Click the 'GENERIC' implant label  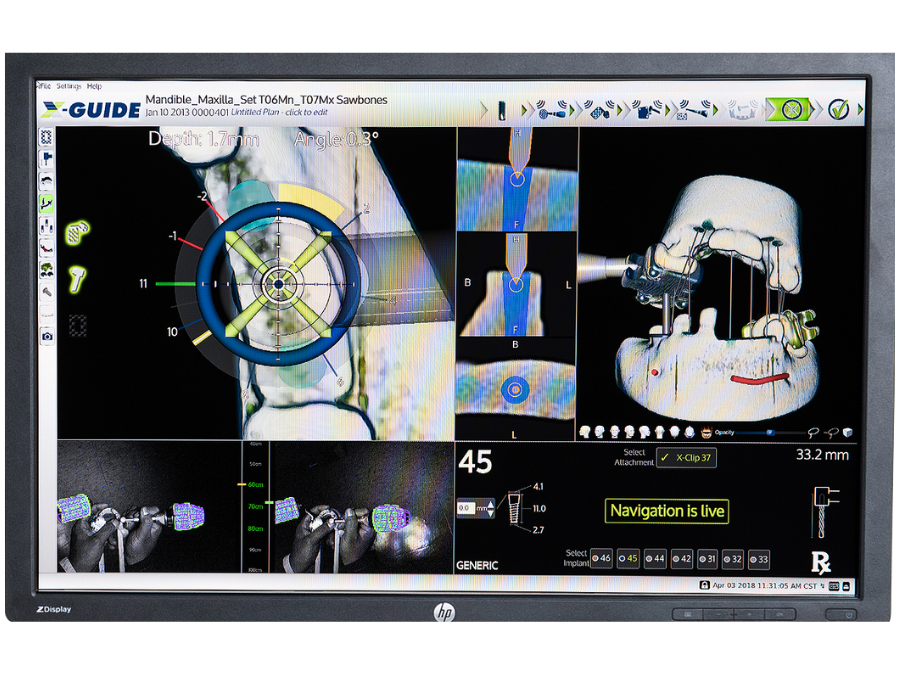(477, 565)
